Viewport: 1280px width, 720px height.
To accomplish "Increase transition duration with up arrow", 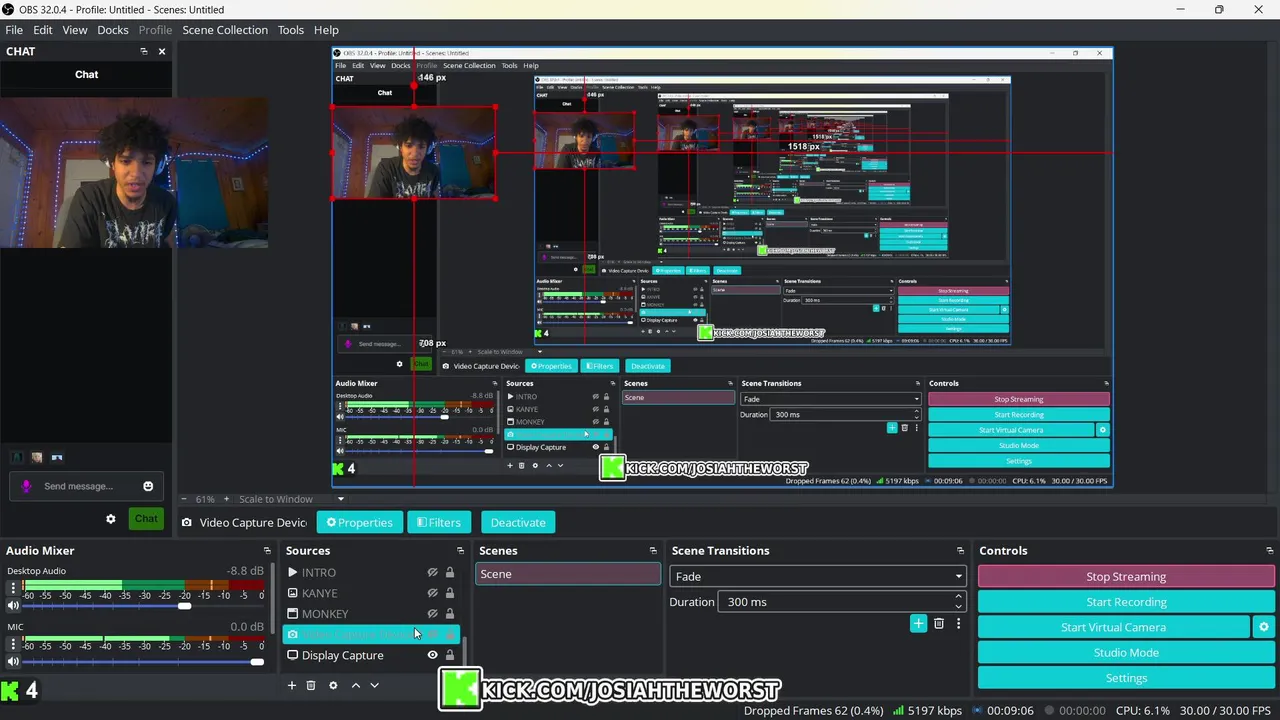I will point(958,597).
